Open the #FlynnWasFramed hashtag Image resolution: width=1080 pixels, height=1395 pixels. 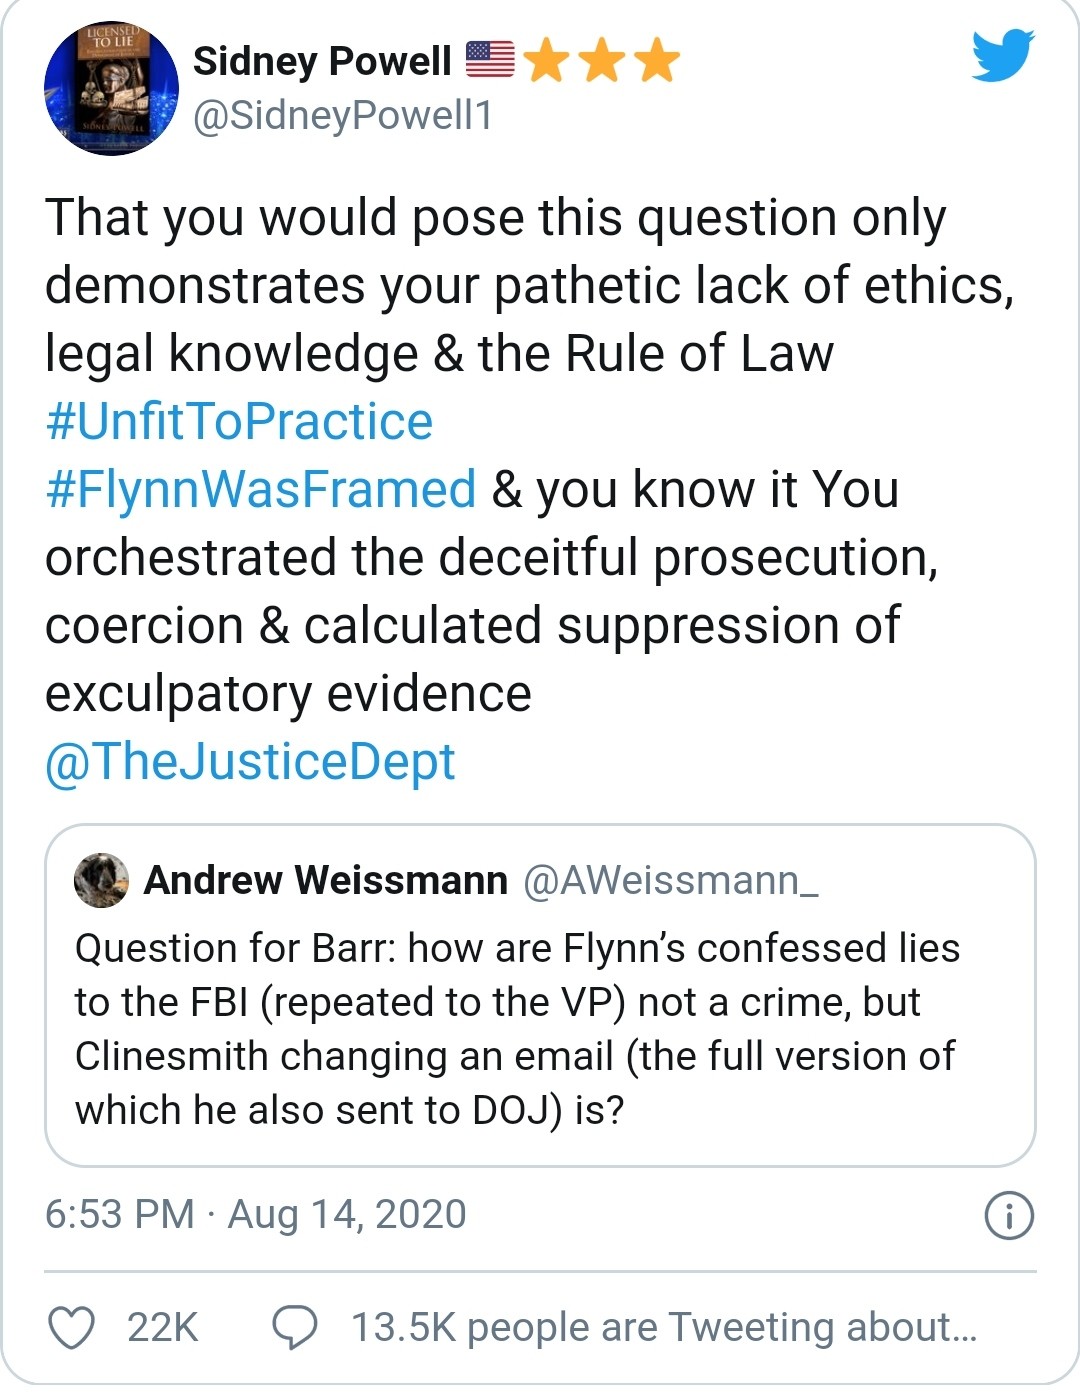coord(260,489)
